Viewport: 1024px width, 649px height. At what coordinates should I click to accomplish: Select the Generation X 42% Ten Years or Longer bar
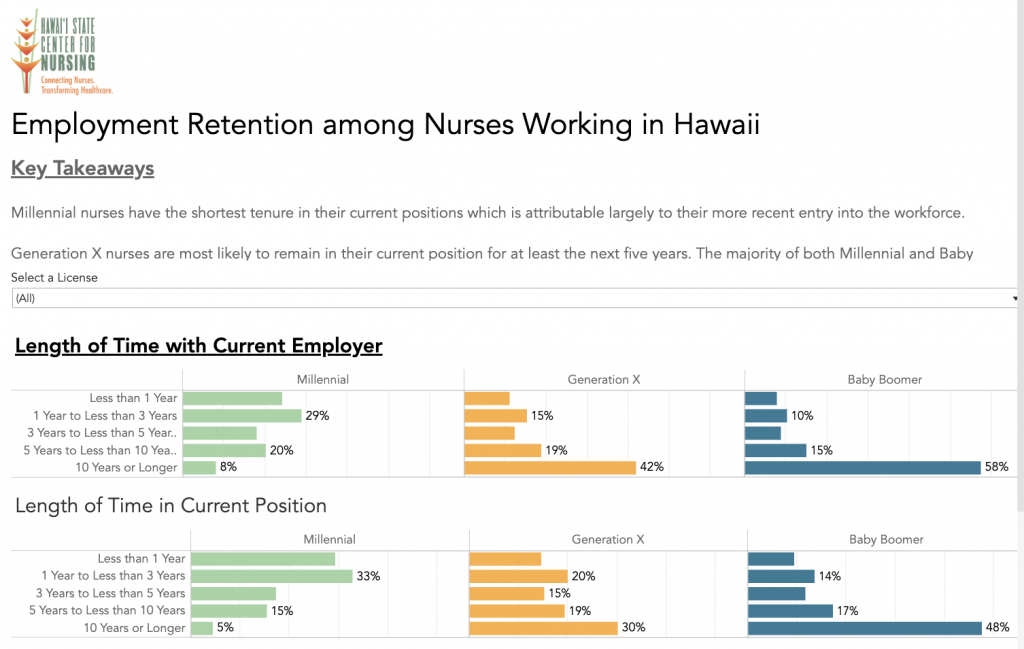[x=550, y=467]
